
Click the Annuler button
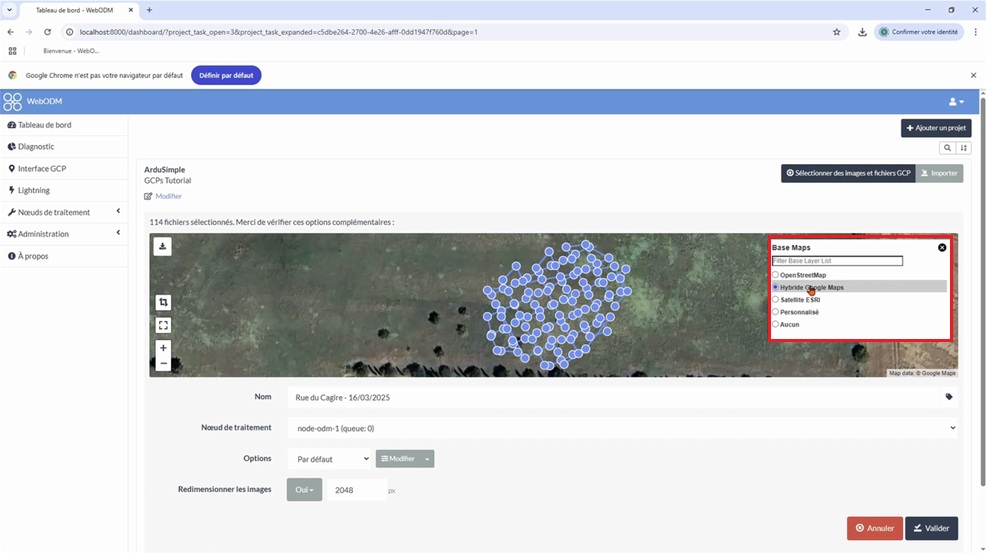pos(875,528)
